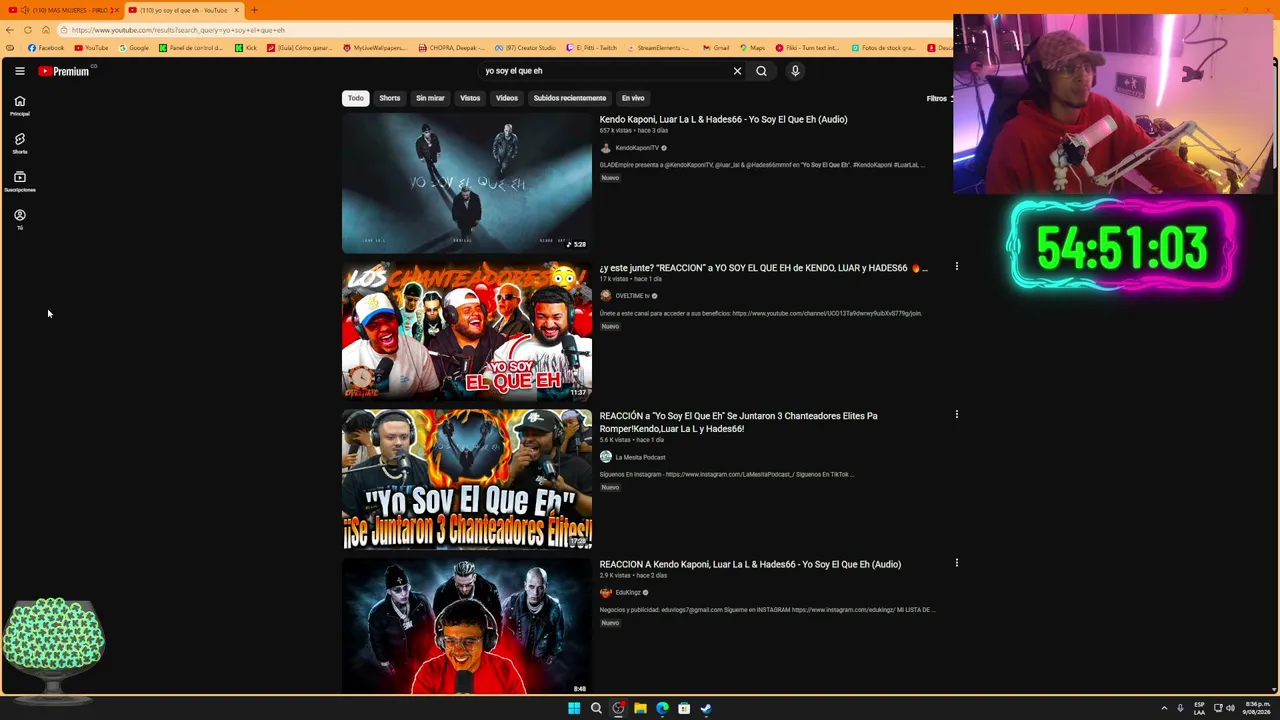1280x720 pixels.
Task: Play the Los Chanteadores reaction thumbnail
Action: (467, 331)
